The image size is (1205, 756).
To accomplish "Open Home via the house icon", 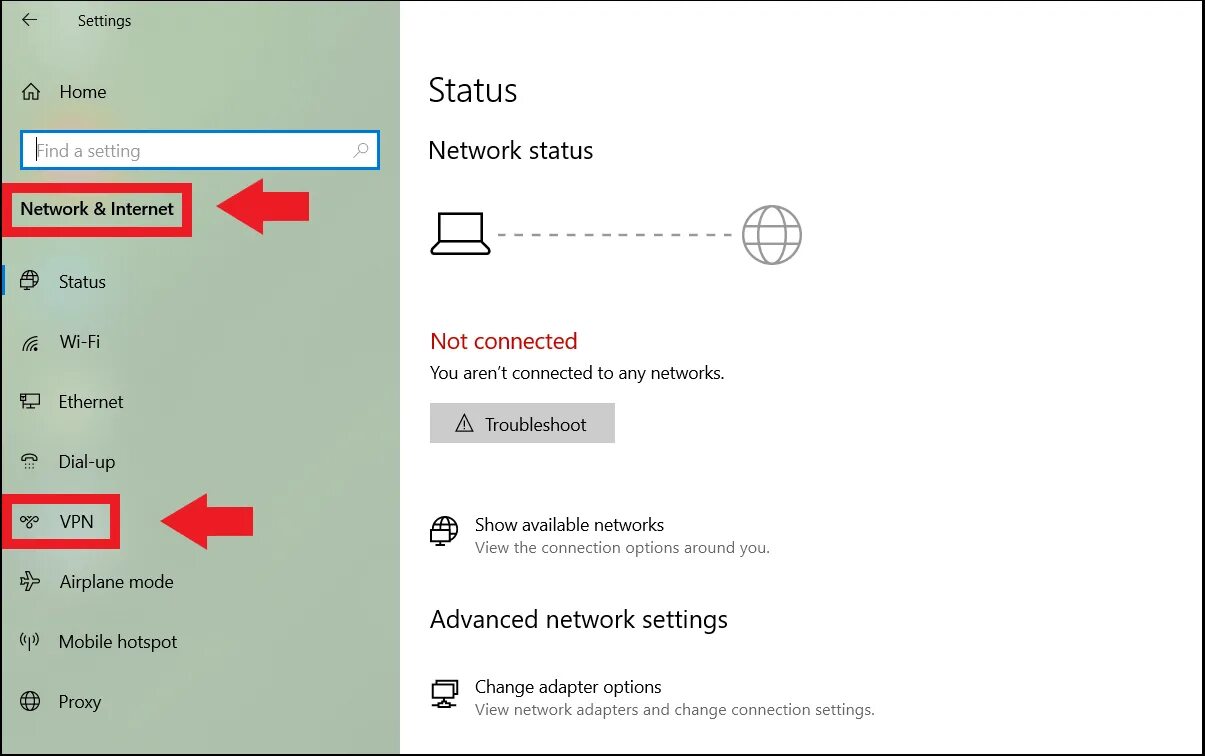I will pyautogui.click(x=31, y=92).
